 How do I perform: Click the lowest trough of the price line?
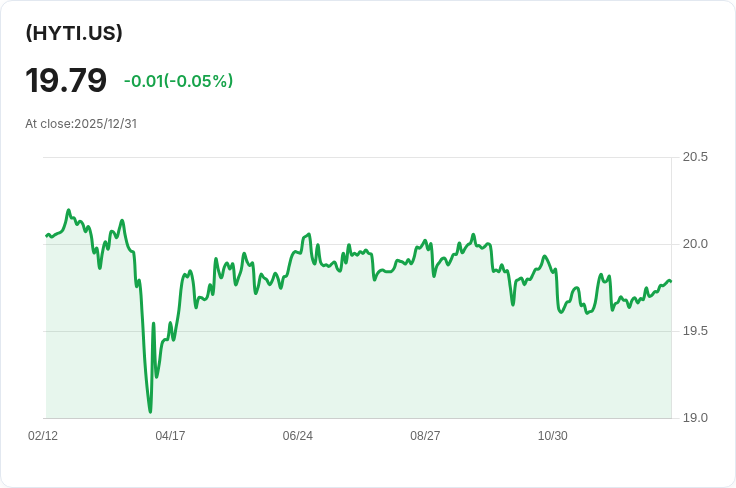[150, 411]
